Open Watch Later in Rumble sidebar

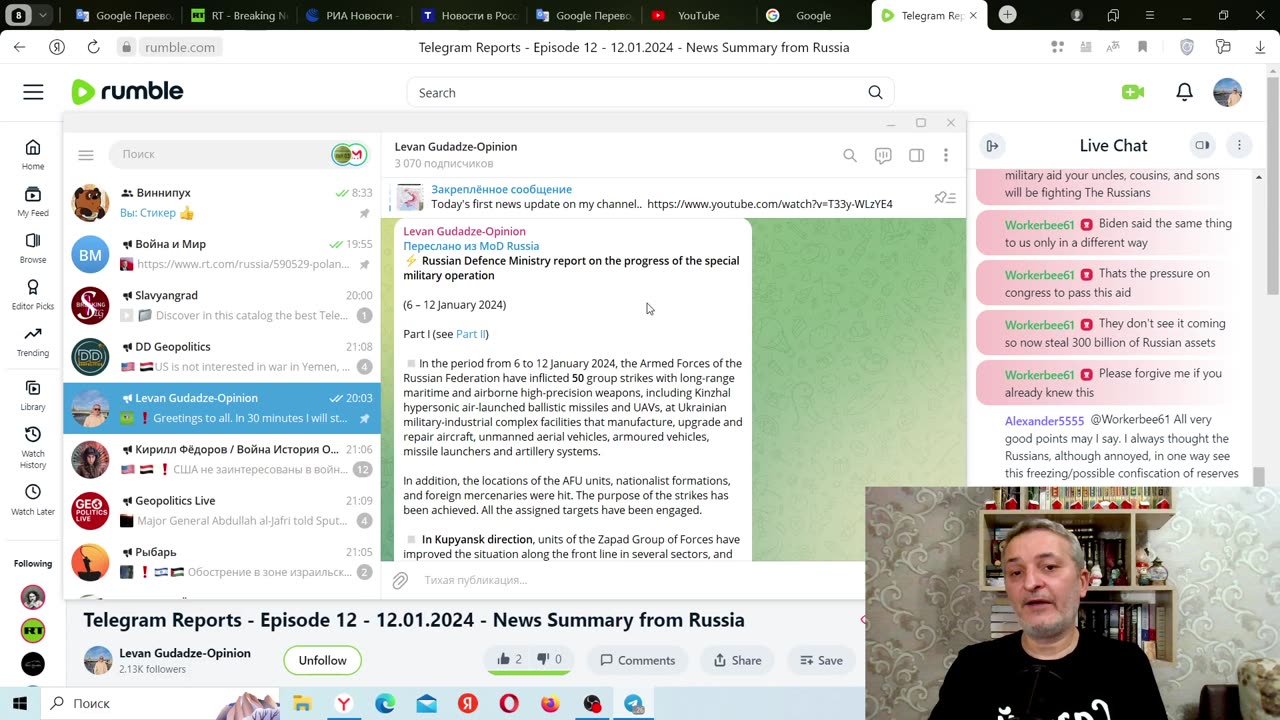[33, 500]
